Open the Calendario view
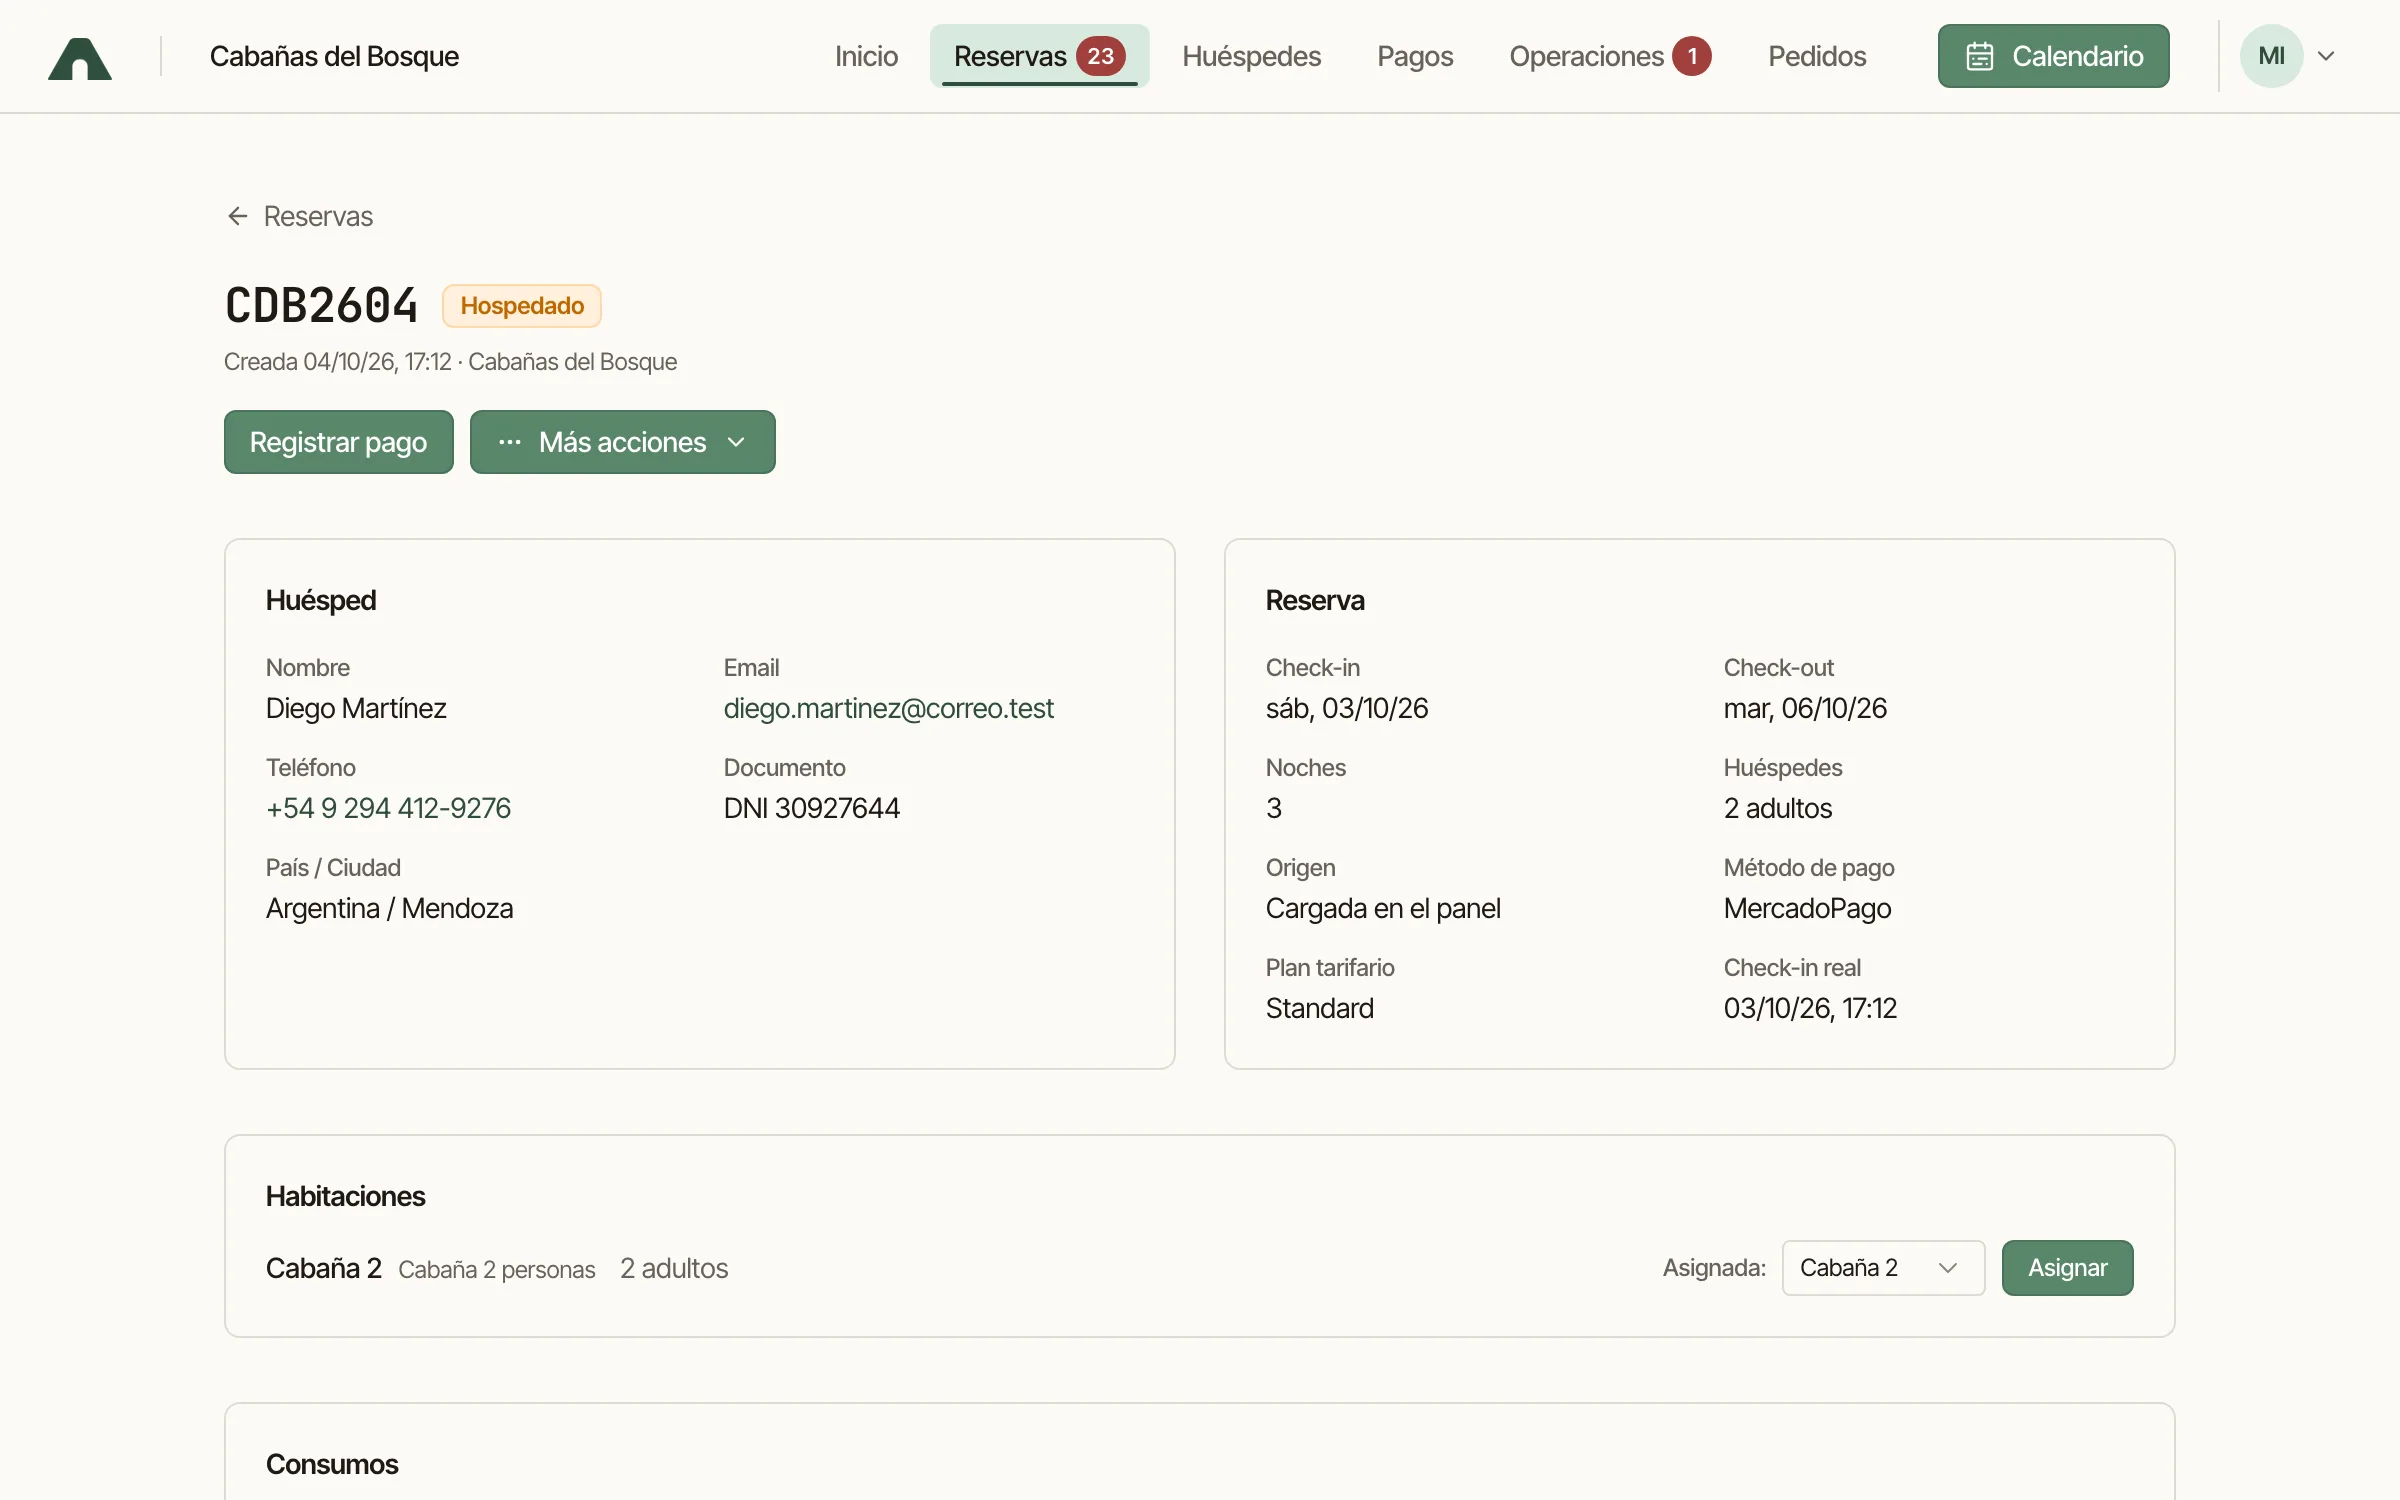Image resolution: width=2400 pixels, height=1500 pixels. [2053, 56]
